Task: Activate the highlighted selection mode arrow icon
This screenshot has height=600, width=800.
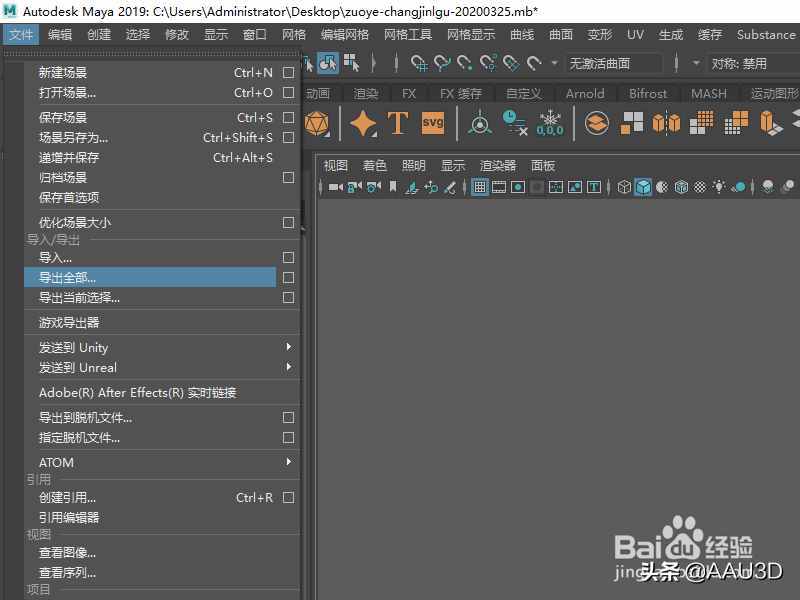Action: pyautogui.click(x=328, y=63)
